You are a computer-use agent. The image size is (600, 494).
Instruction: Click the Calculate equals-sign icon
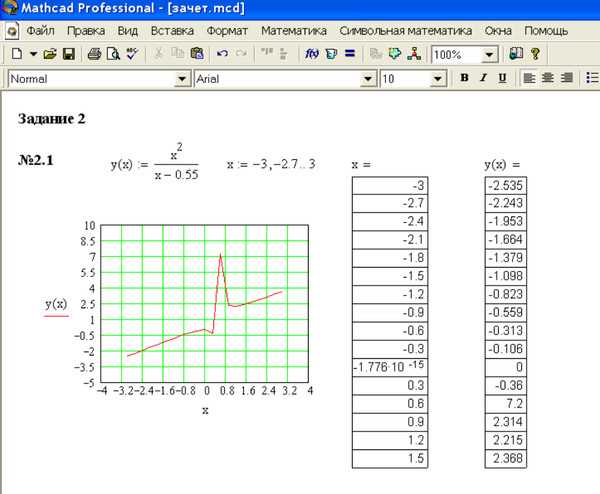[349, 53]
